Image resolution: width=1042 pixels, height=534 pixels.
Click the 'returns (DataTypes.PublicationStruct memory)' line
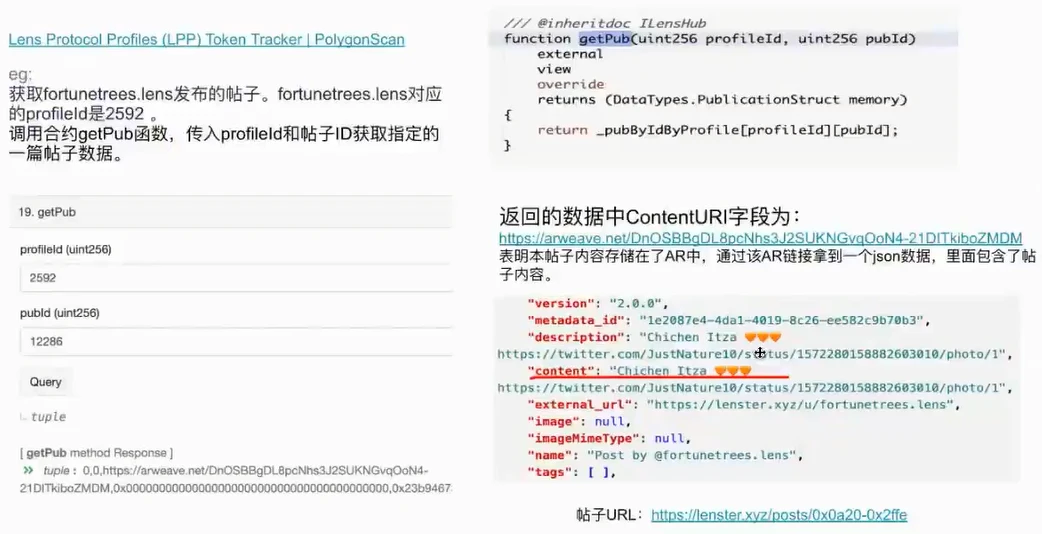(x=722, y=100)
